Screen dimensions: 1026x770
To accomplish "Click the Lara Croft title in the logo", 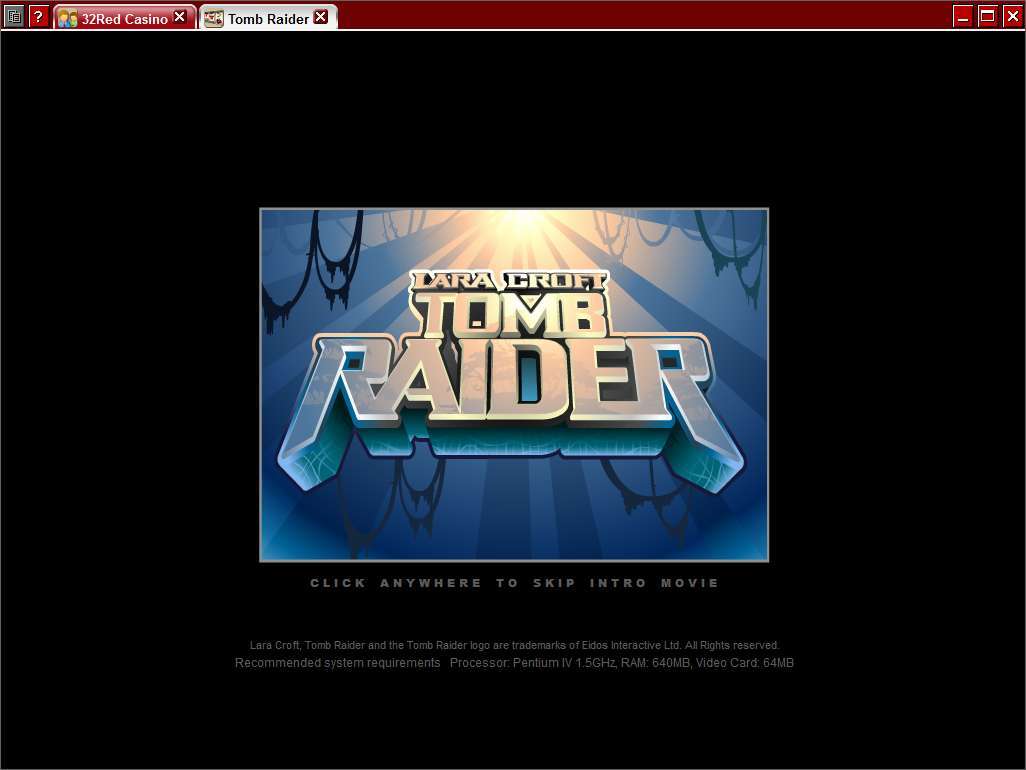I will (x=509, y=281).
